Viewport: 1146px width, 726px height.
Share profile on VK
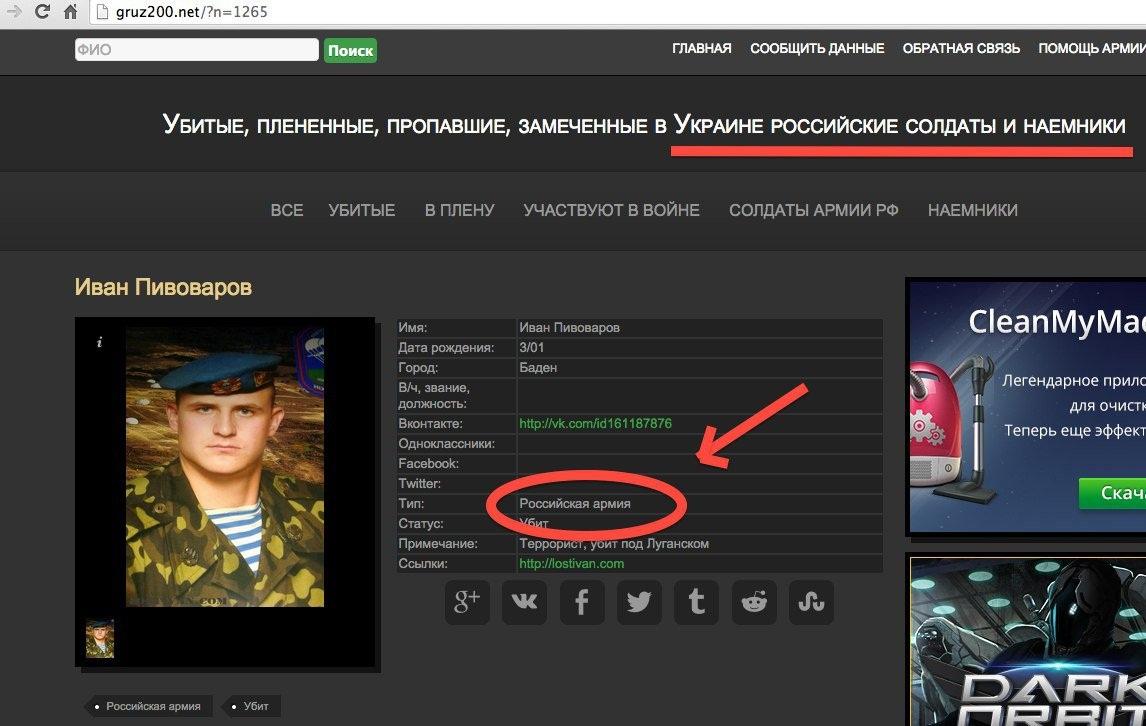tap(524, 602)
